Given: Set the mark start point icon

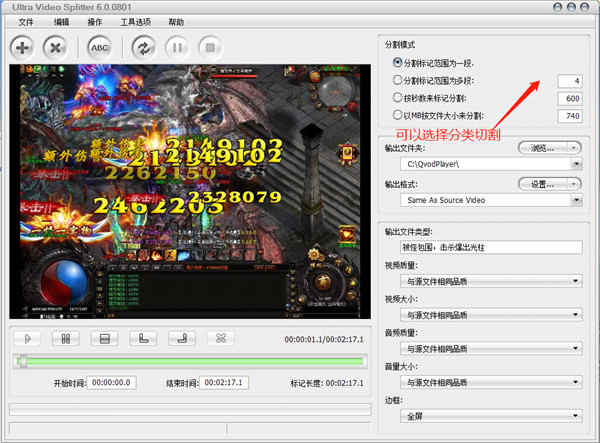Looking at the screenshot, I should coord(143,339).
